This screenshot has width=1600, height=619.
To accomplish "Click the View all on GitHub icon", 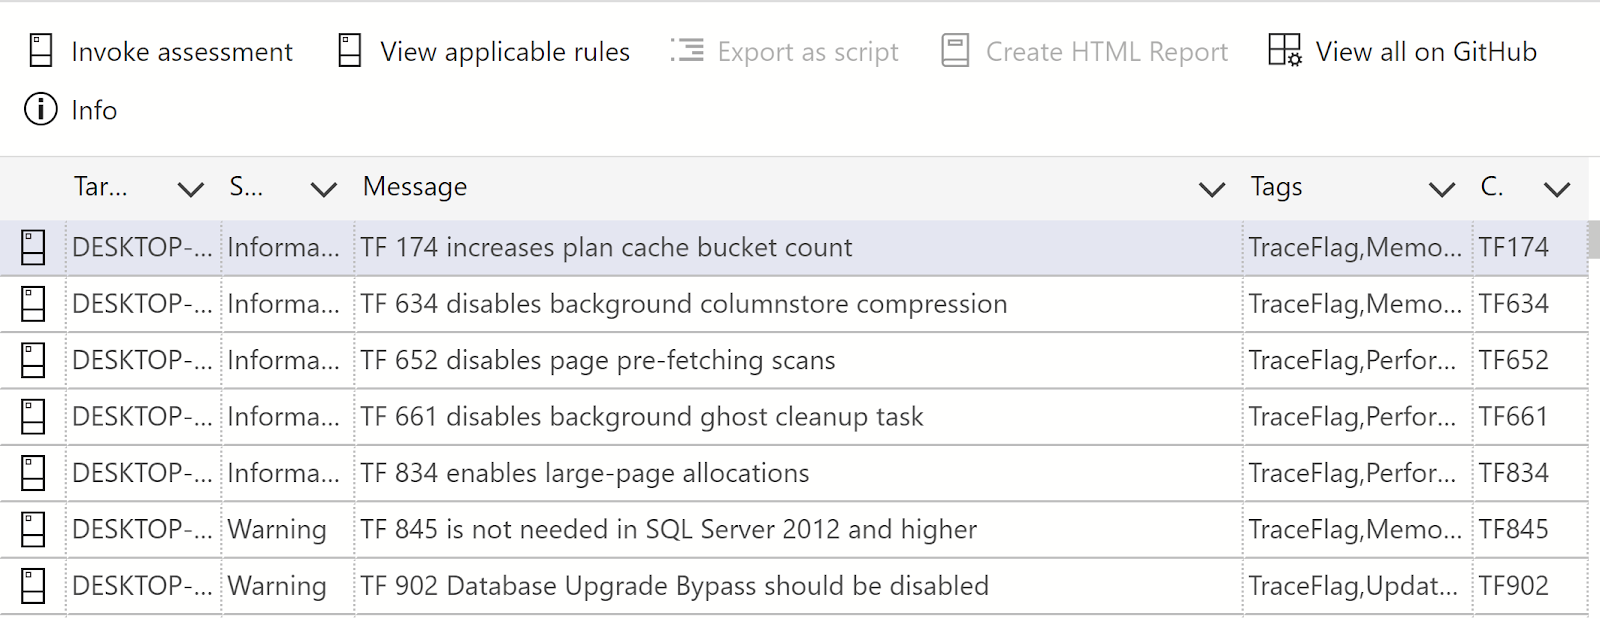I will point(1285,51).
